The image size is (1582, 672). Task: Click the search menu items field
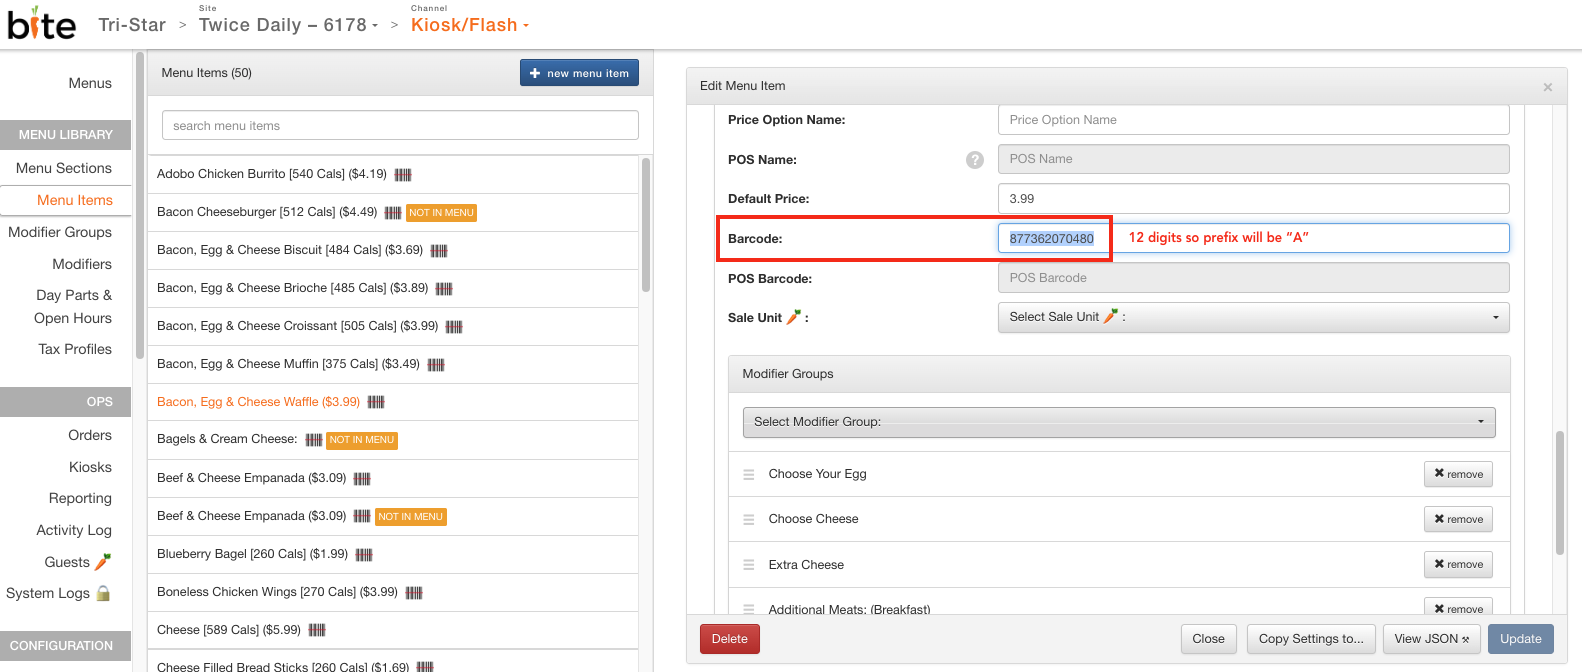point(400,126)
